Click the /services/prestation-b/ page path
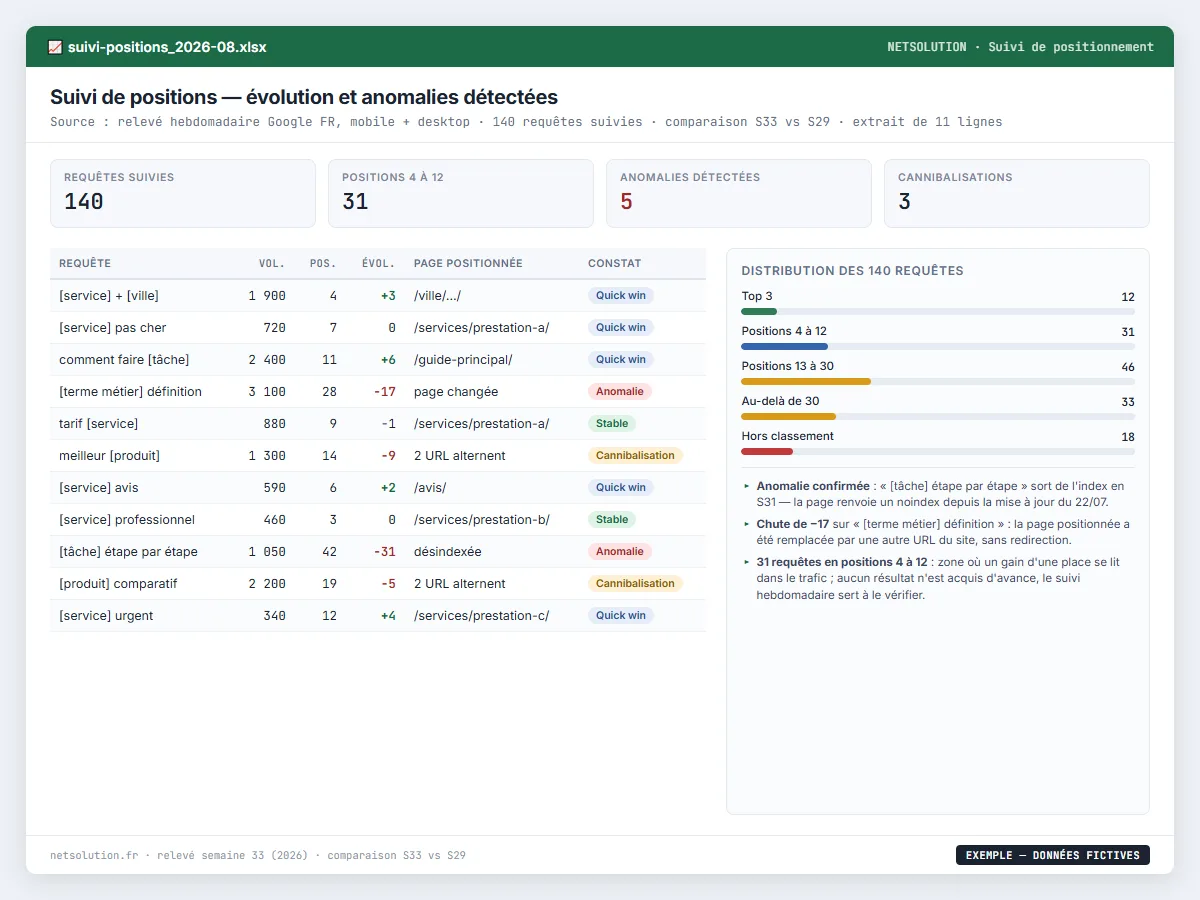Image resolution: width=1200 pixels, height=900 pixels. pyautogui.click(x=482, y=520)
